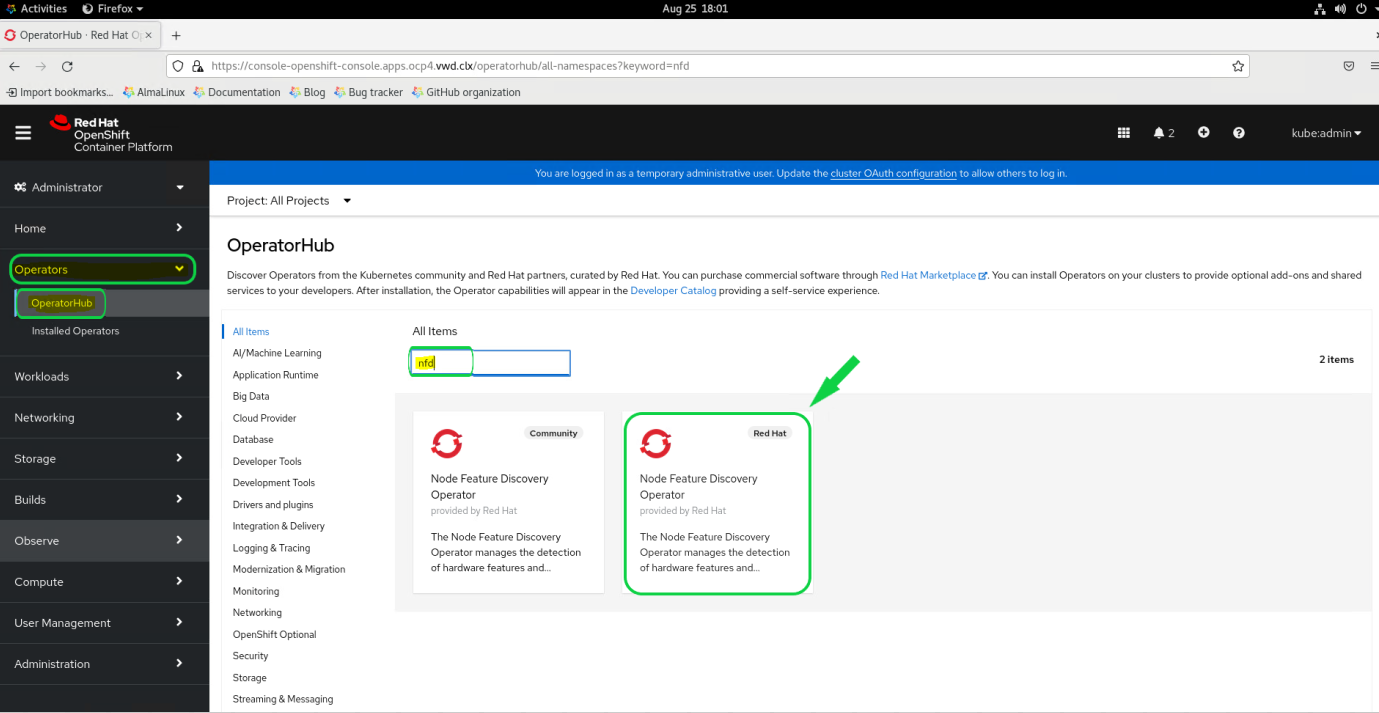Close the OperatorHub browser tab
Viewport: 1379px width, 713px height.
(x=149, y=35)
